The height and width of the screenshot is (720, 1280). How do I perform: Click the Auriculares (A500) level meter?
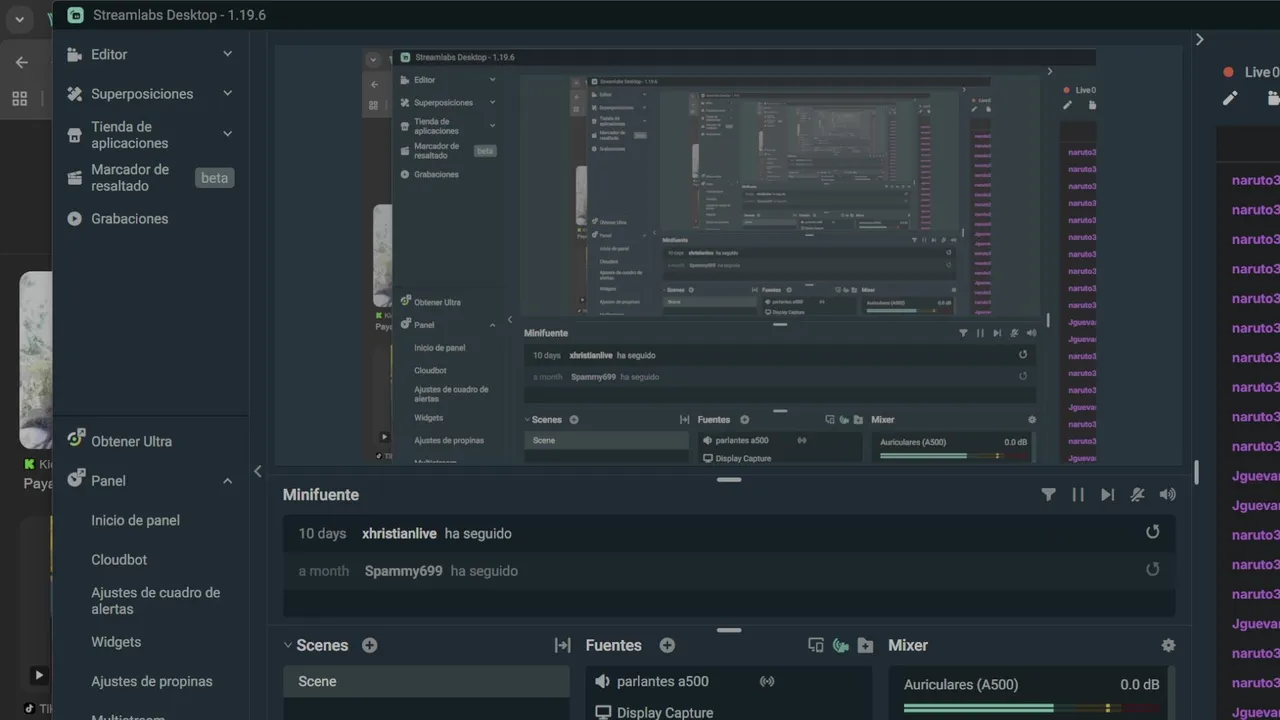pos(1032,708)
